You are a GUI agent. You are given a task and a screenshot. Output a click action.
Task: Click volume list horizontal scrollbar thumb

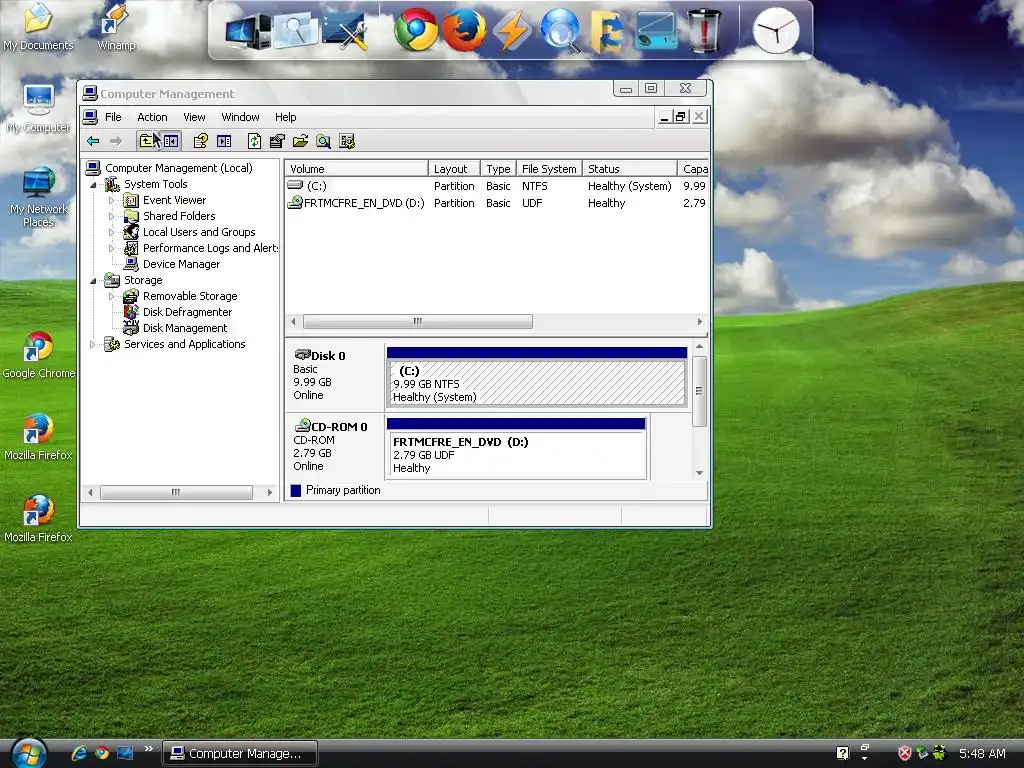point(418,321)
